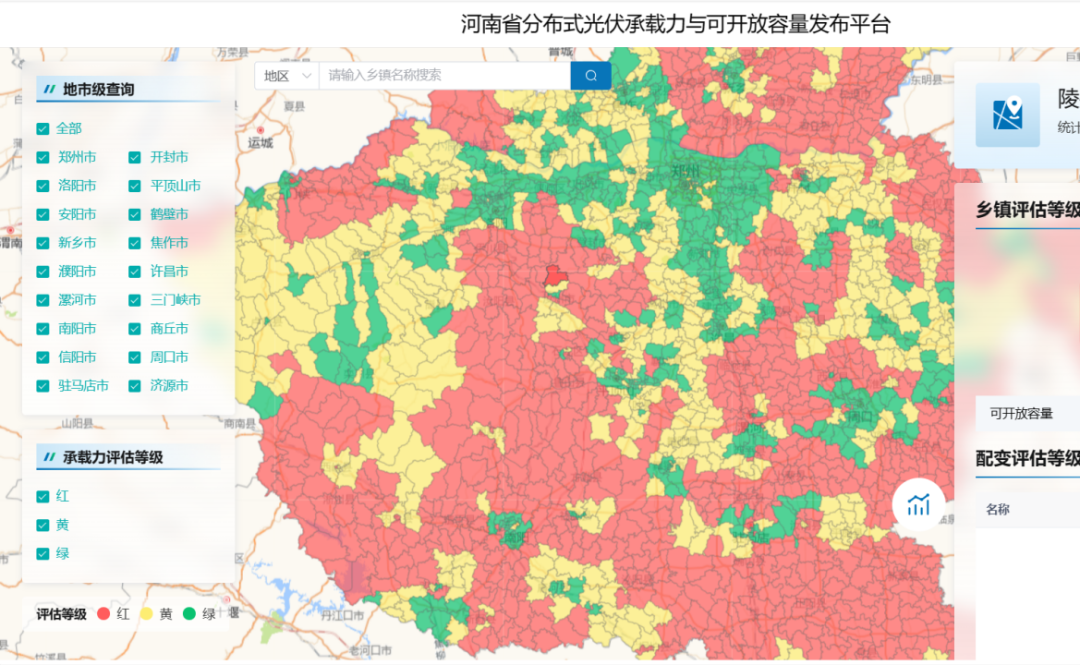This screenshot has height=665, width=1080.
Task: Open the 地区 dropdown selector
Action: [286, 76]
